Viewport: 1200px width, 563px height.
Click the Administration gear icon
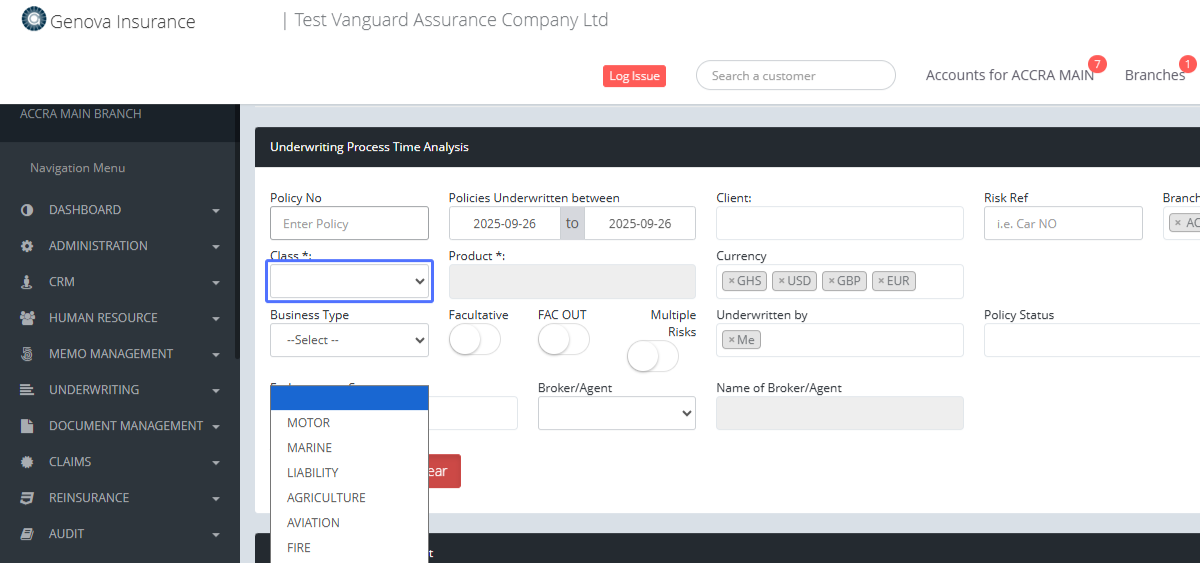pos(27,246)
